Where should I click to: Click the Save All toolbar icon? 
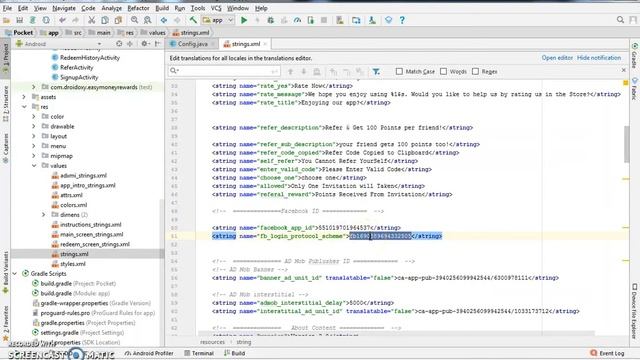pyautogui.click(x=19, y=20)
